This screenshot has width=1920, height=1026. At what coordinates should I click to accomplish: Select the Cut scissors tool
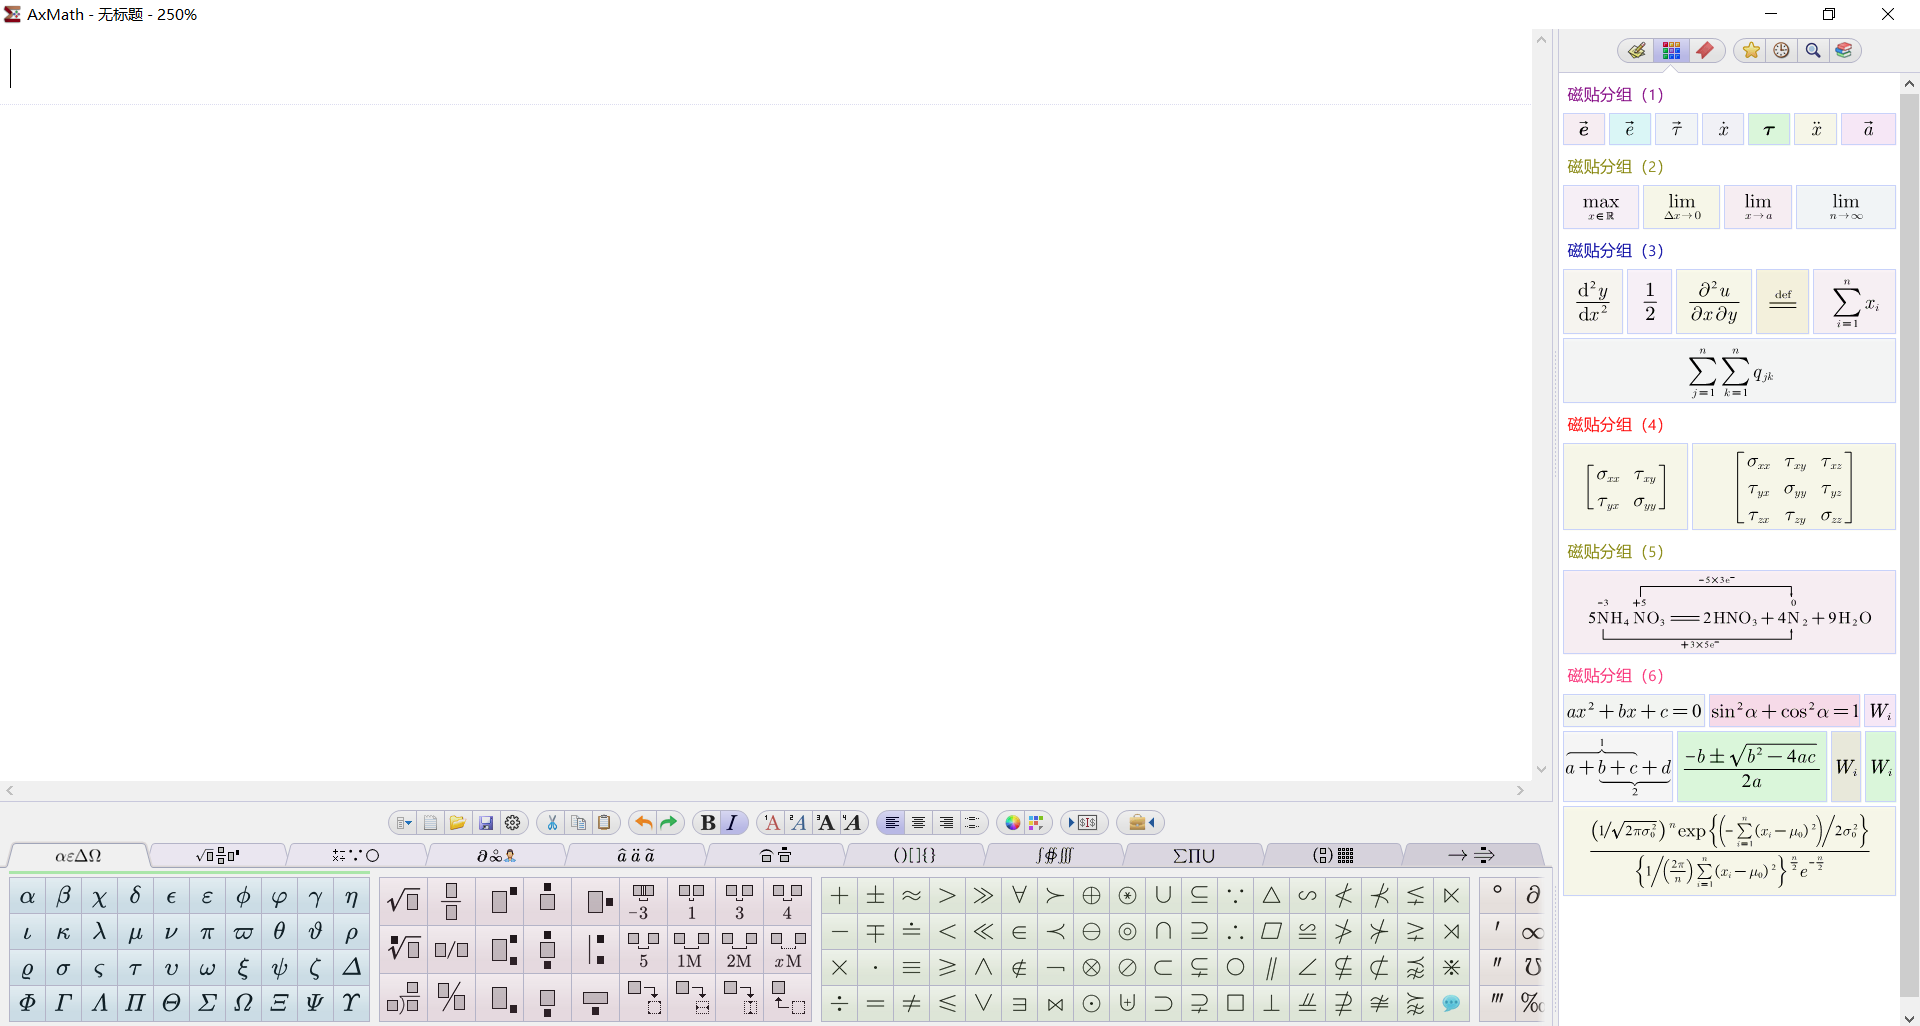click(551, 822)
